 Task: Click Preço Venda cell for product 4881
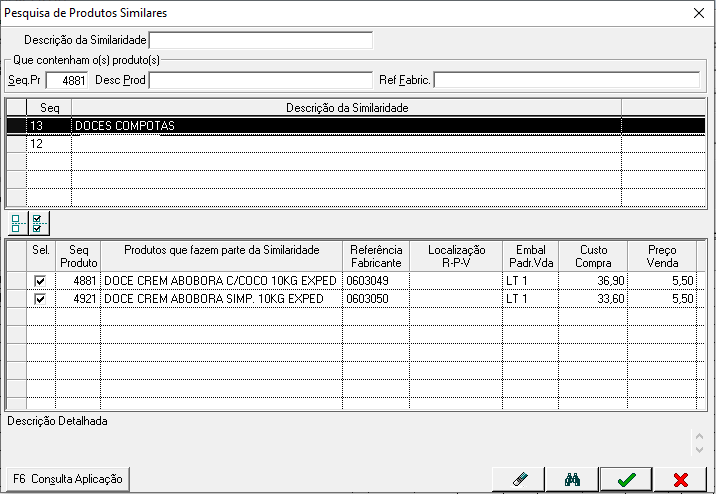662,281
